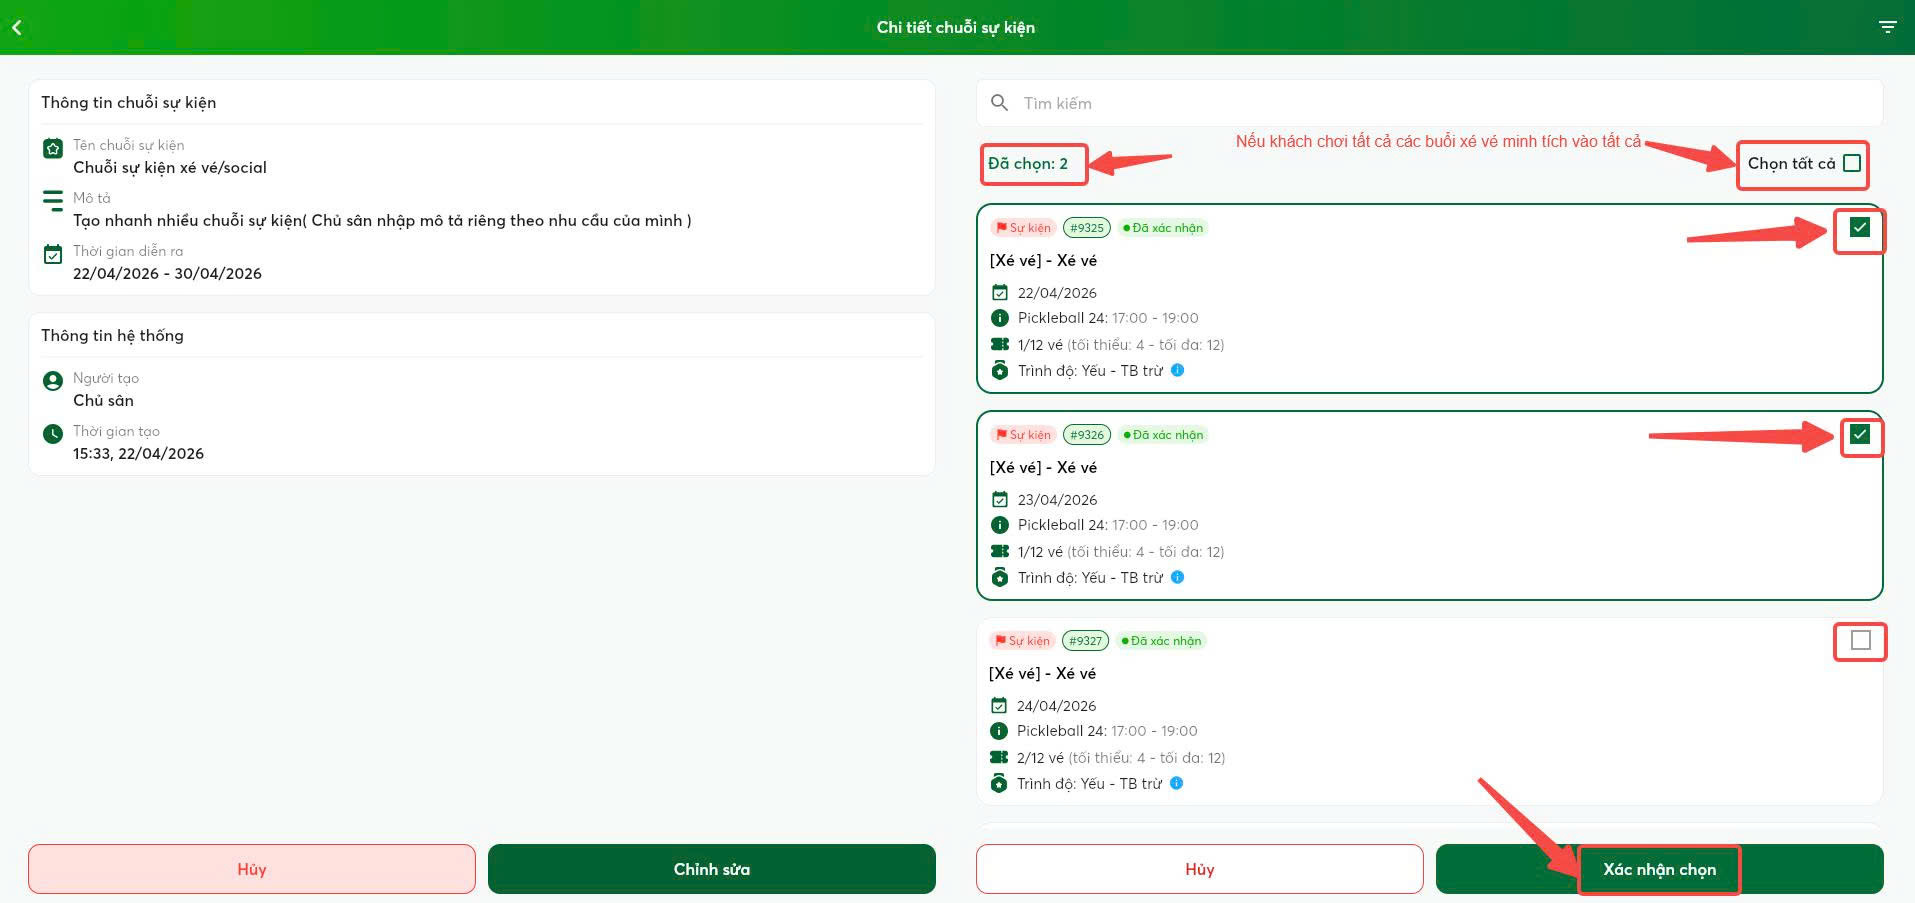Click the description text starting Tạo nhanh nhiều chuỗi

coord(382,221)
